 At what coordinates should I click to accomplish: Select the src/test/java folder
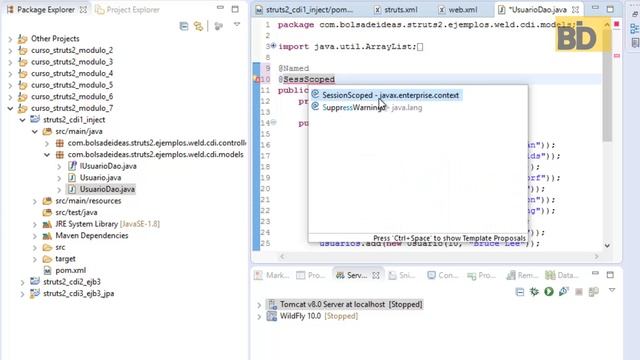(x=76, y=213)
